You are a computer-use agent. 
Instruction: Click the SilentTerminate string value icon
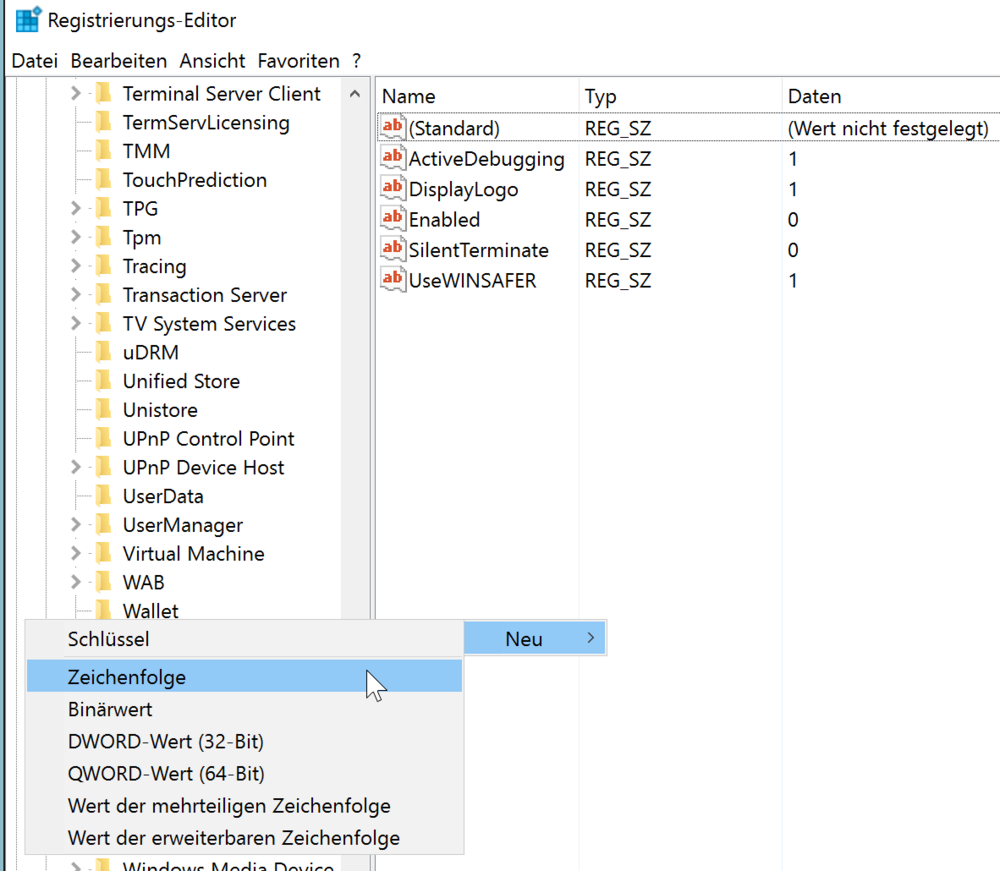pyautogui.click(x=393, y=250)
